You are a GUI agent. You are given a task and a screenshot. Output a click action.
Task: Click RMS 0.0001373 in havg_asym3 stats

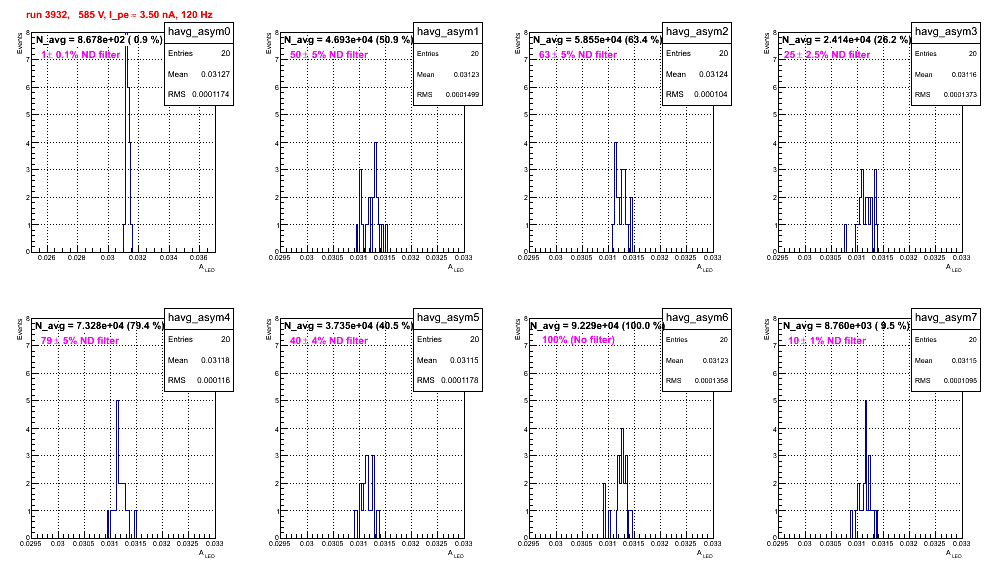pos(946,95)
